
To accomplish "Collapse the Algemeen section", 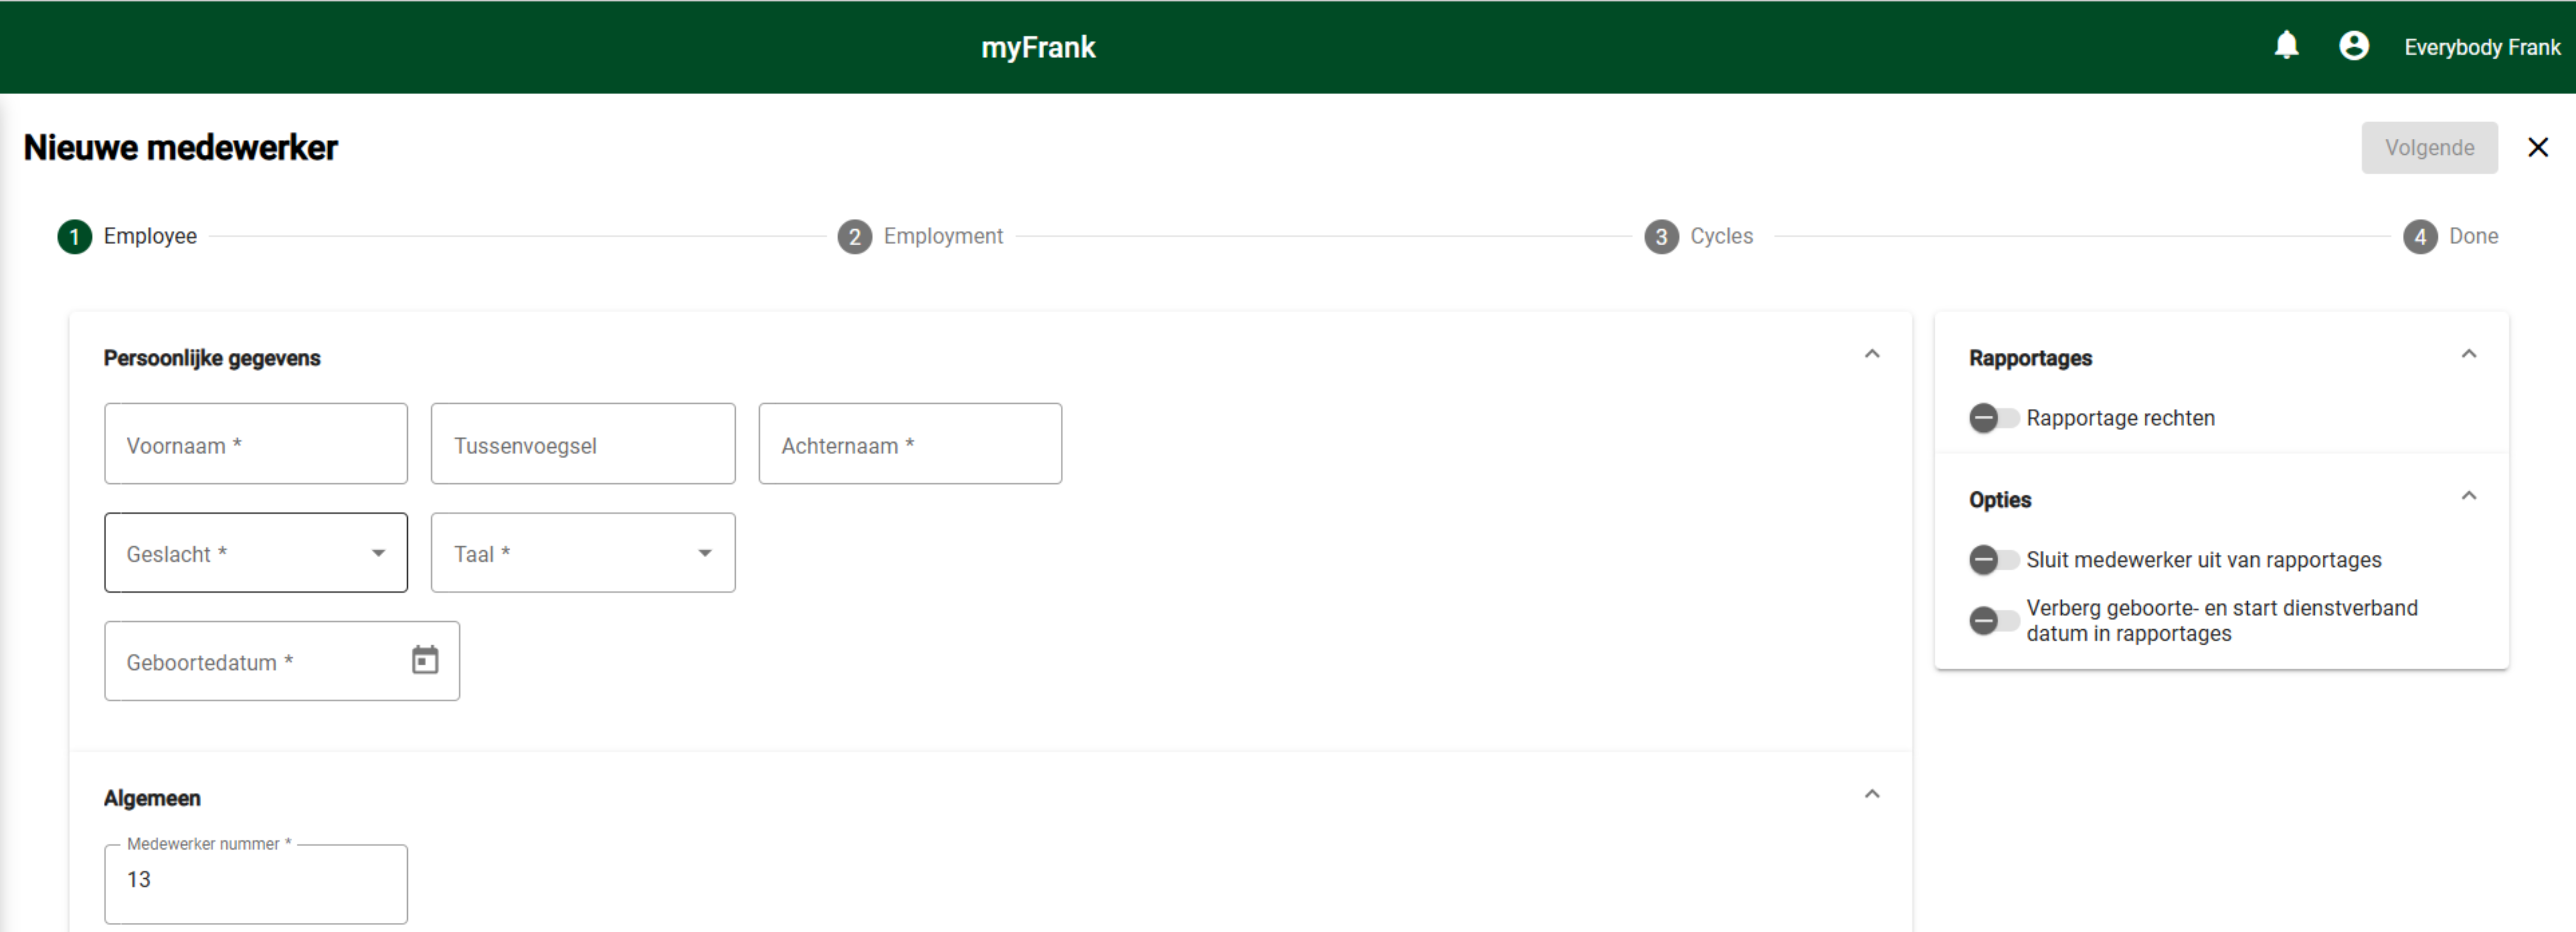I will click(1872, 794).
